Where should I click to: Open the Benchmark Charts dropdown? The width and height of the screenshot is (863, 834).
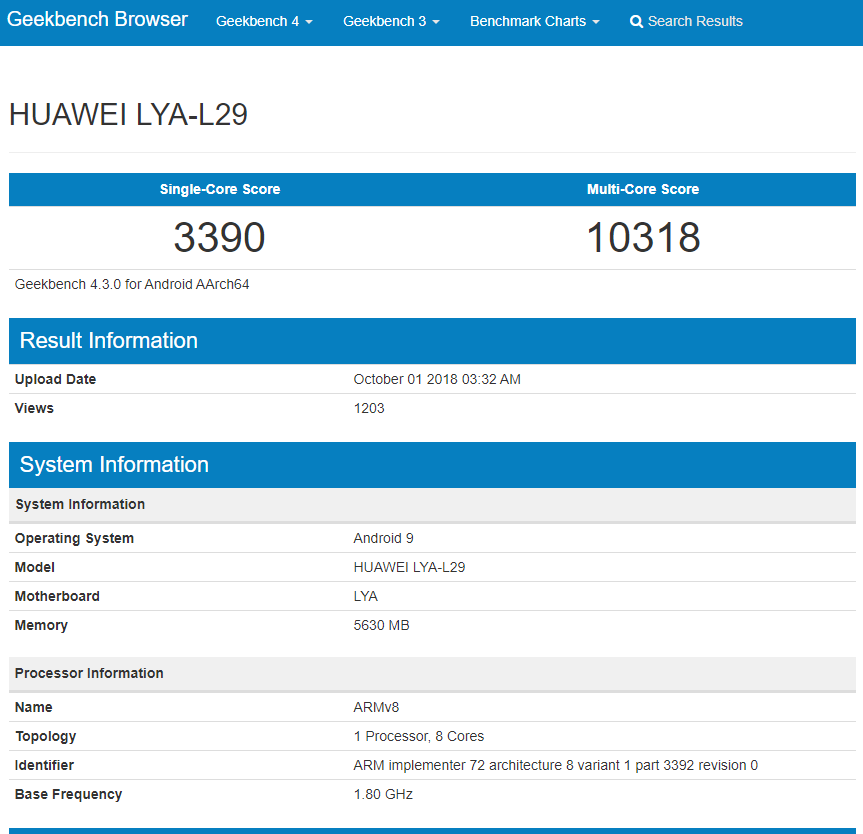[x=534, y=21]
